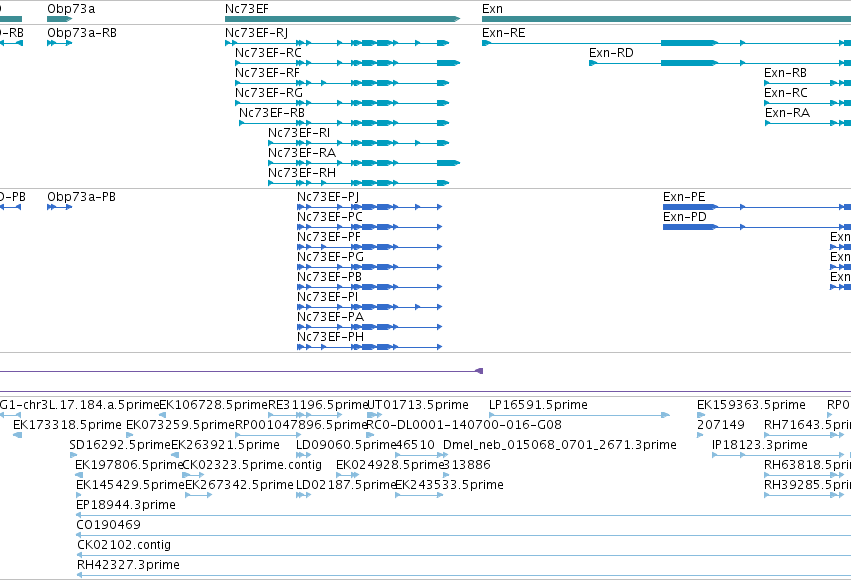Screen dimensions: 851x580
Task: Select the CO190469 feature label
Action: click(x=109, y=525)
